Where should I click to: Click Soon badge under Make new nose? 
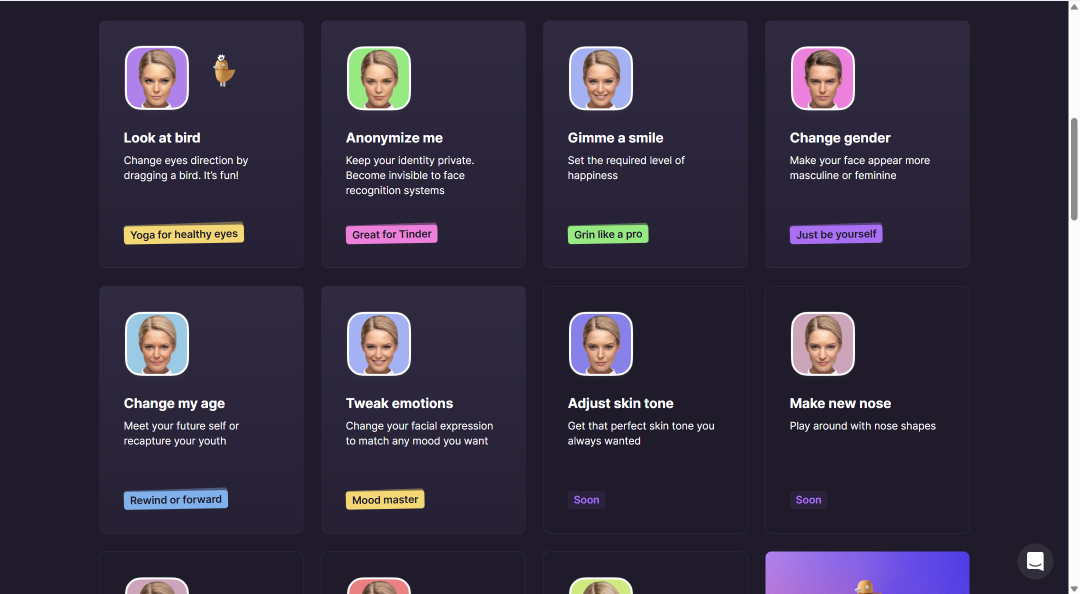point(808,500)
